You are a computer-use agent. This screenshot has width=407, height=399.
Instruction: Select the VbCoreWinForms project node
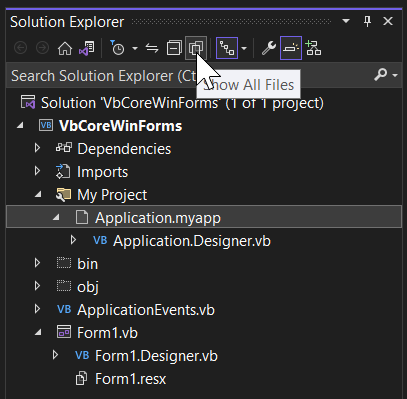point(121,126)
